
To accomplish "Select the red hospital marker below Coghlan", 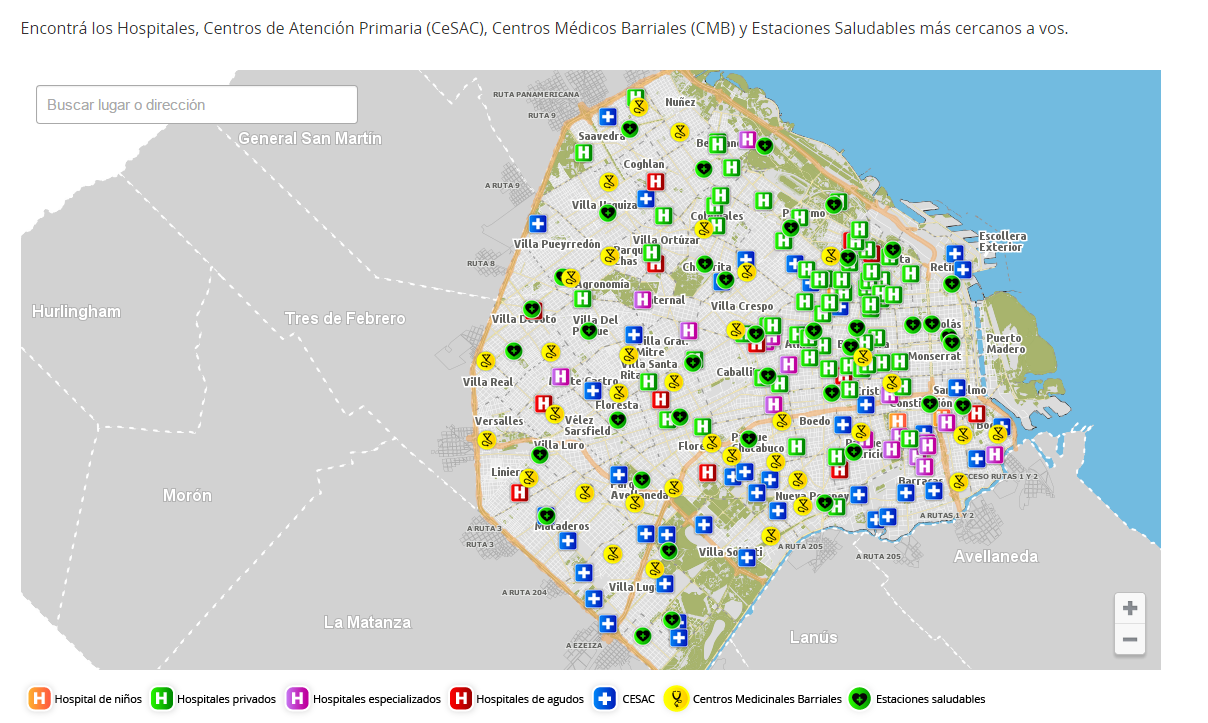I will click(655, 181).
